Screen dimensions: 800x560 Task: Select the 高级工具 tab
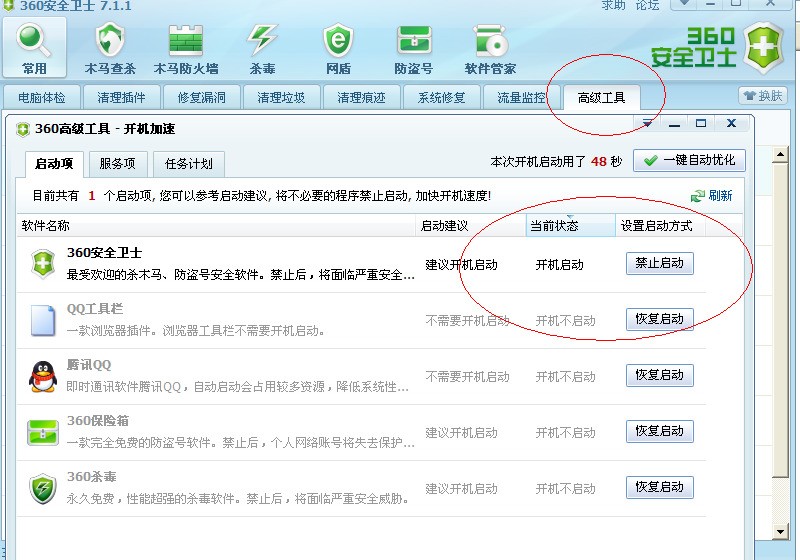tap(602, 97)
